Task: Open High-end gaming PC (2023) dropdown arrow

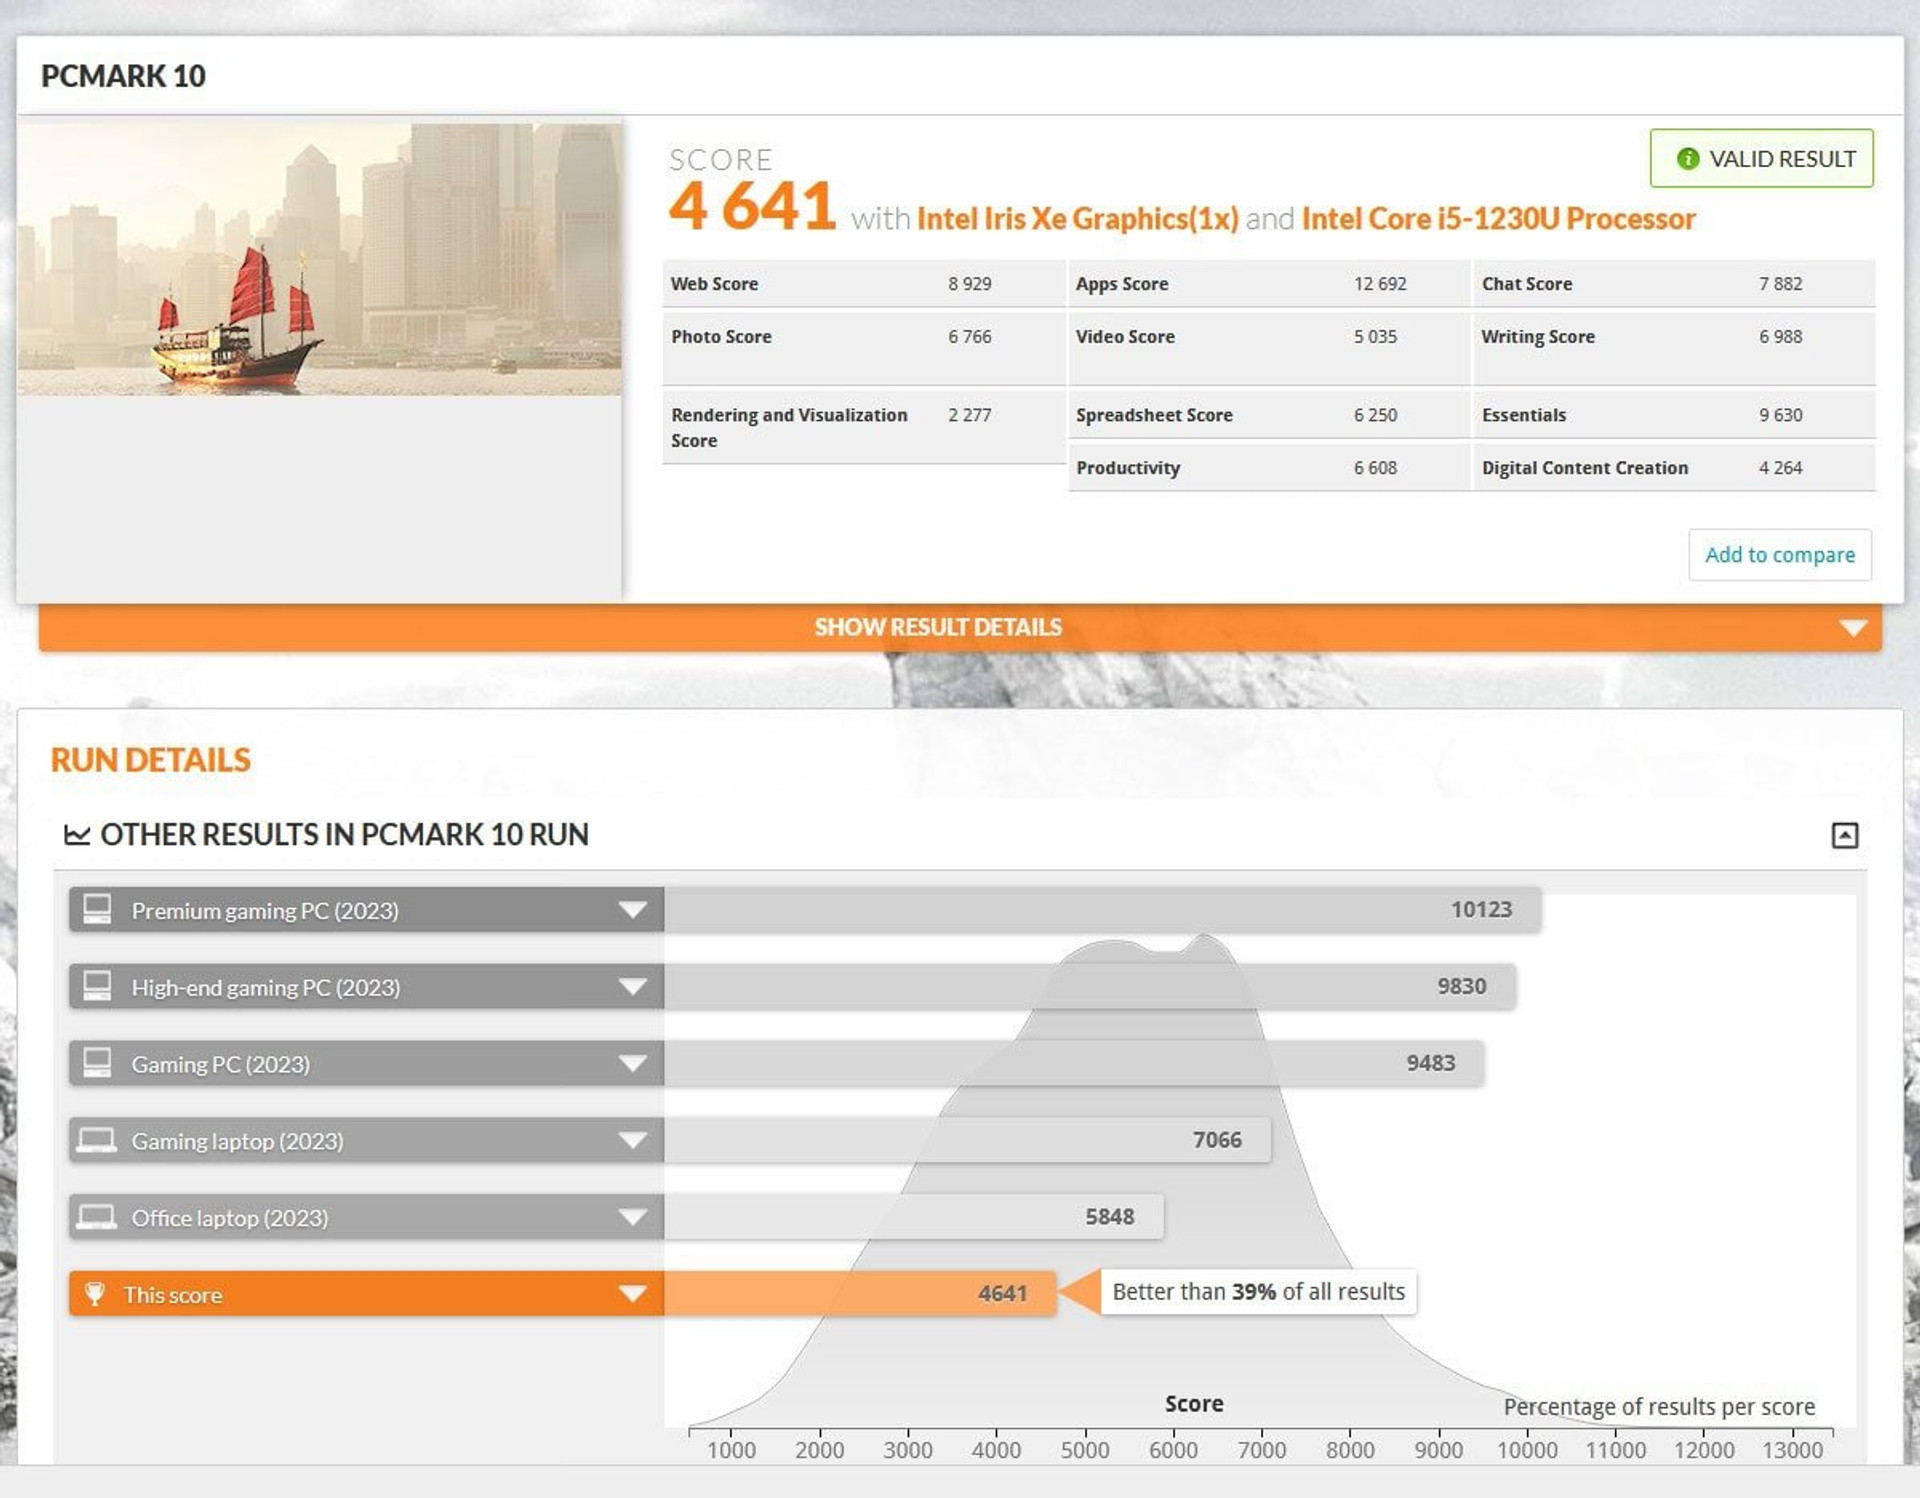Action: (x=632, y=987)
